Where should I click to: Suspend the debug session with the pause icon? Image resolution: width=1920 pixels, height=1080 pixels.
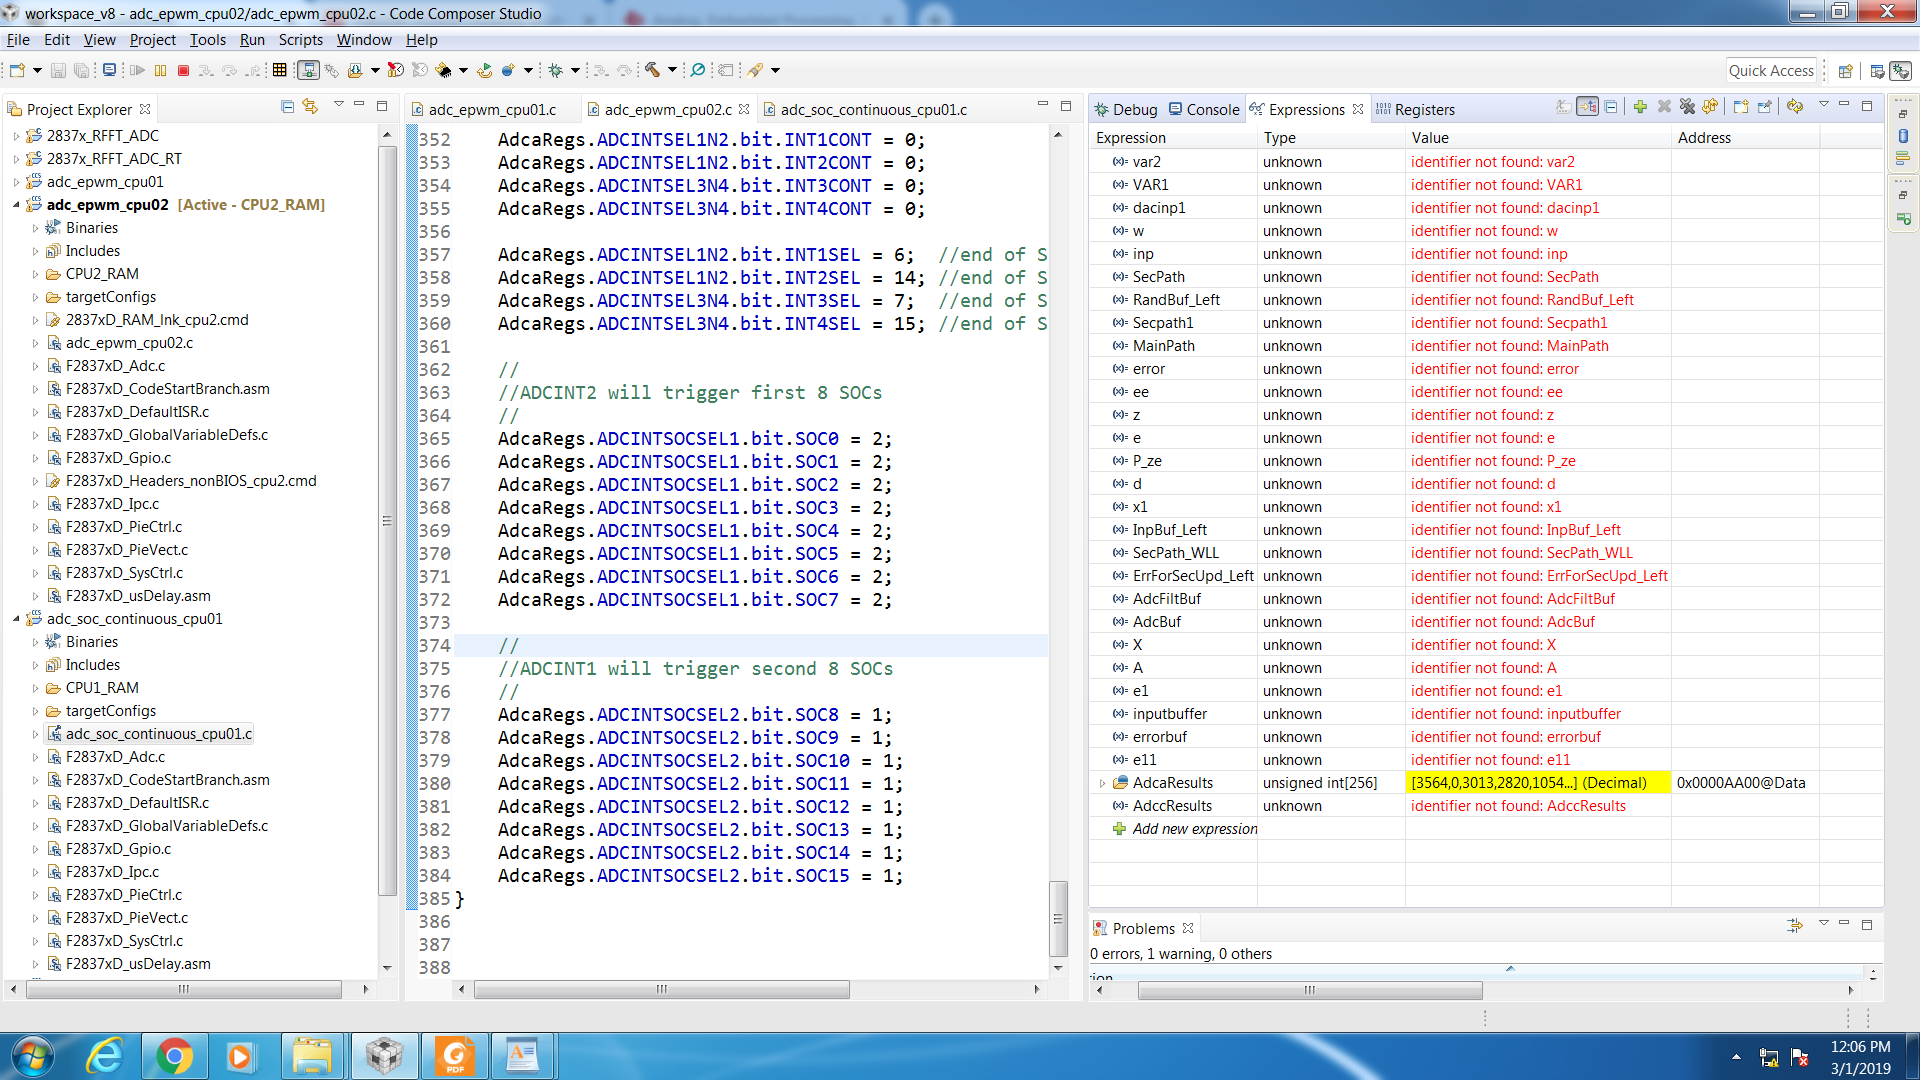coord(160,70)
